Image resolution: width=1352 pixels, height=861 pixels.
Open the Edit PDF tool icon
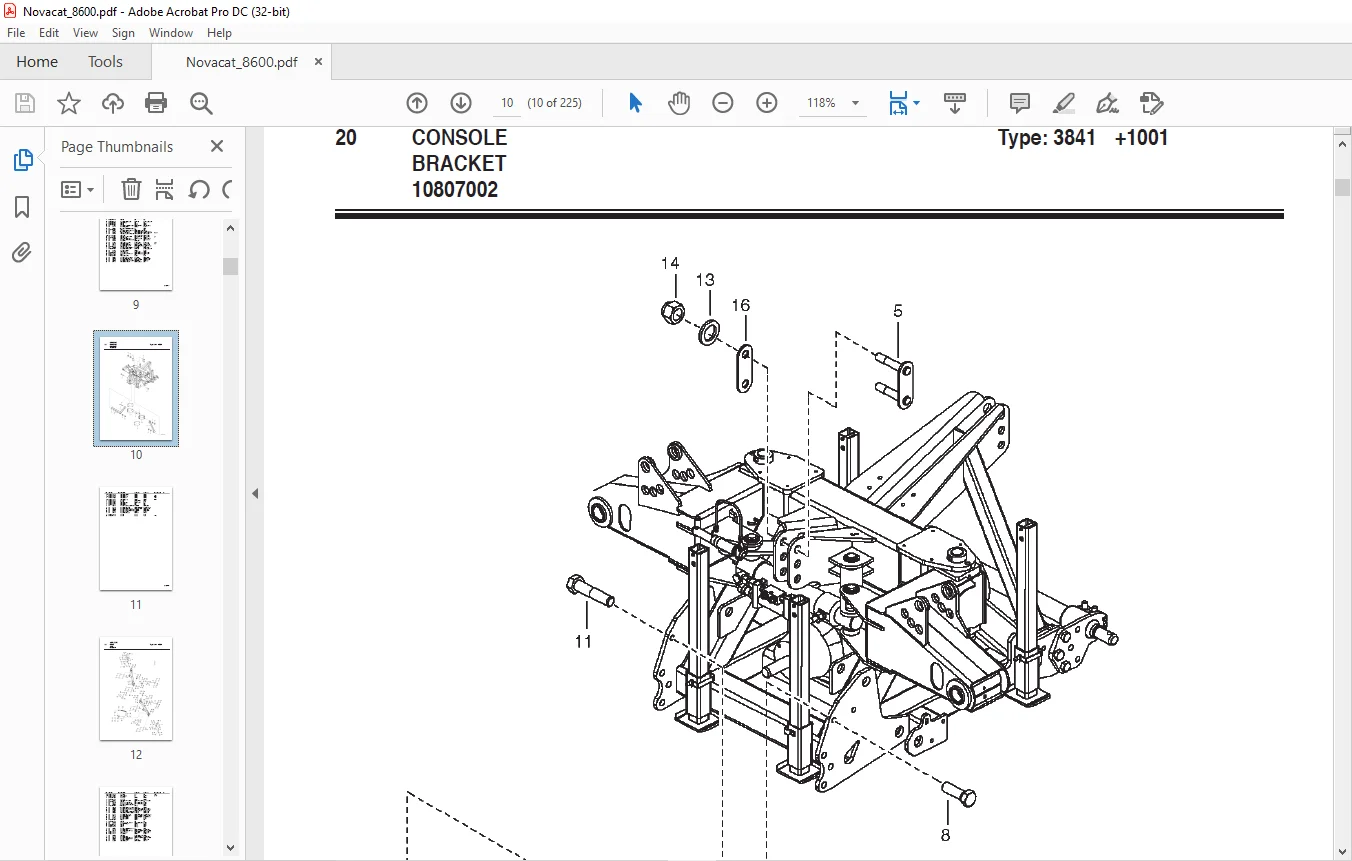point(1152,103)
